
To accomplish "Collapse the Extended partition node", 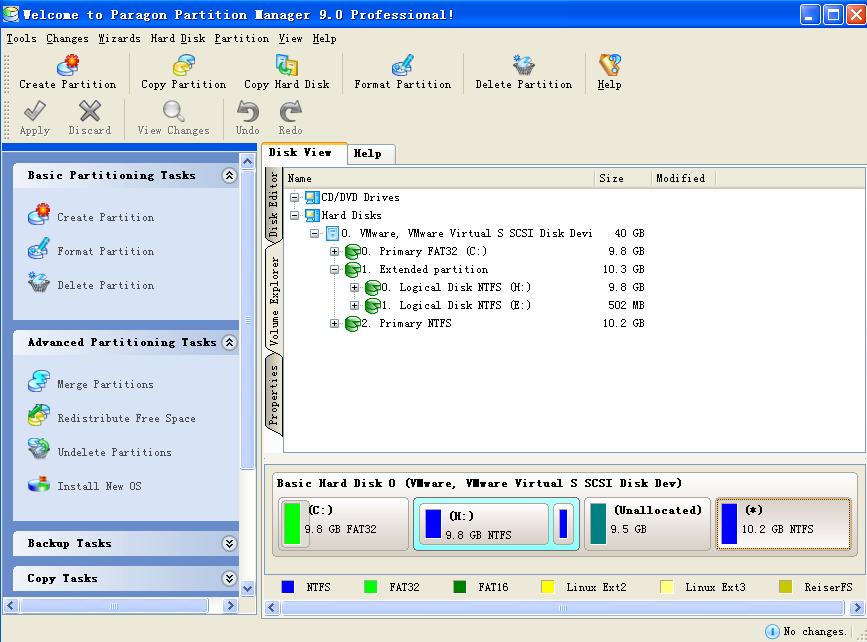I will (334, 269).
